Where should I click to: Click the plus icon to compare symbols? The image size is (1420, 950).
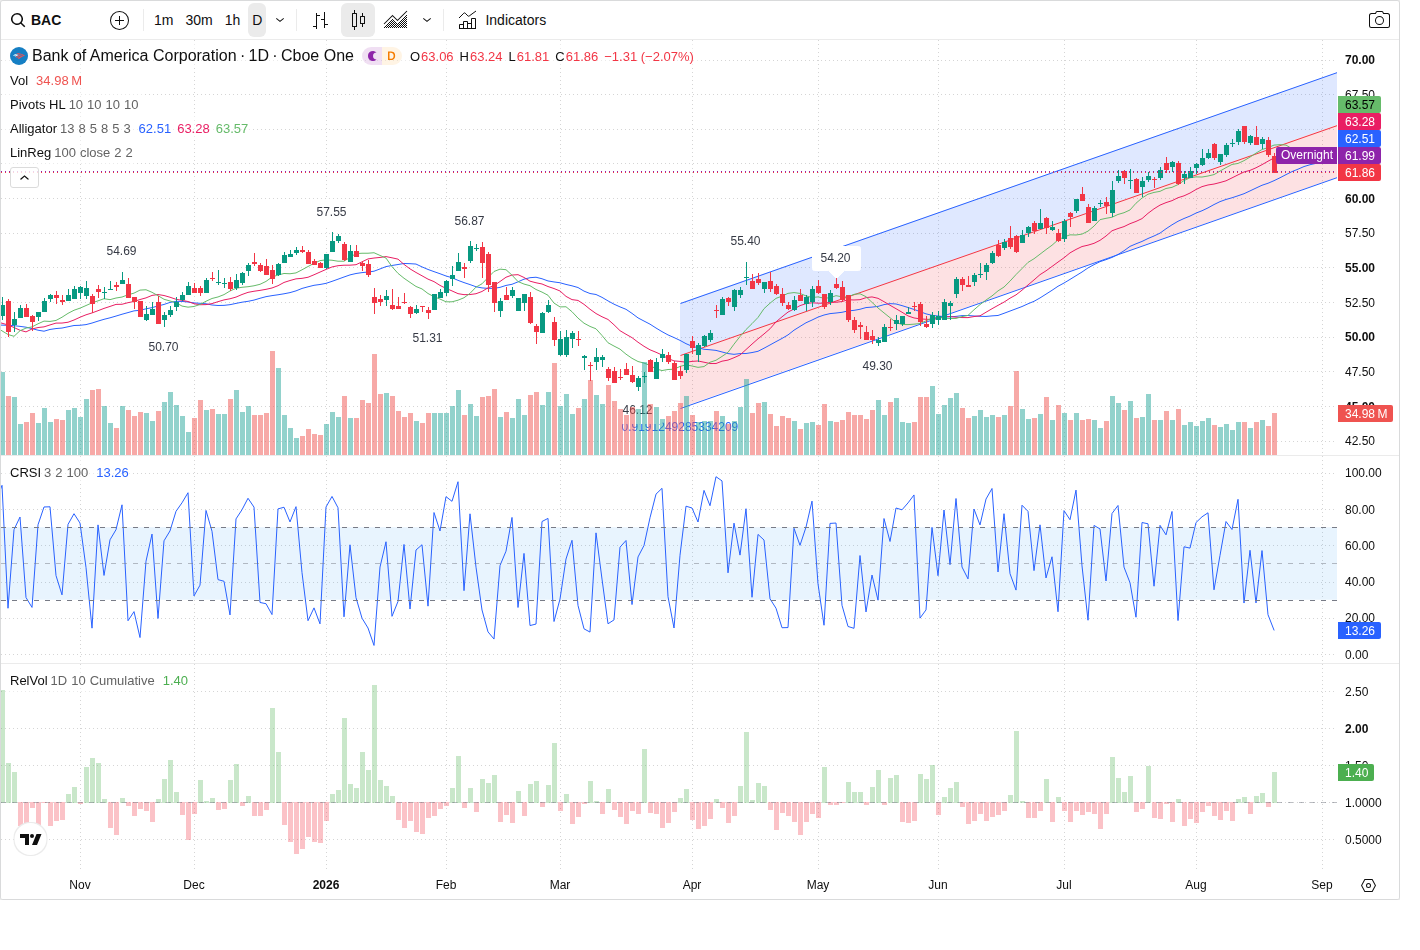click(120, 20)
